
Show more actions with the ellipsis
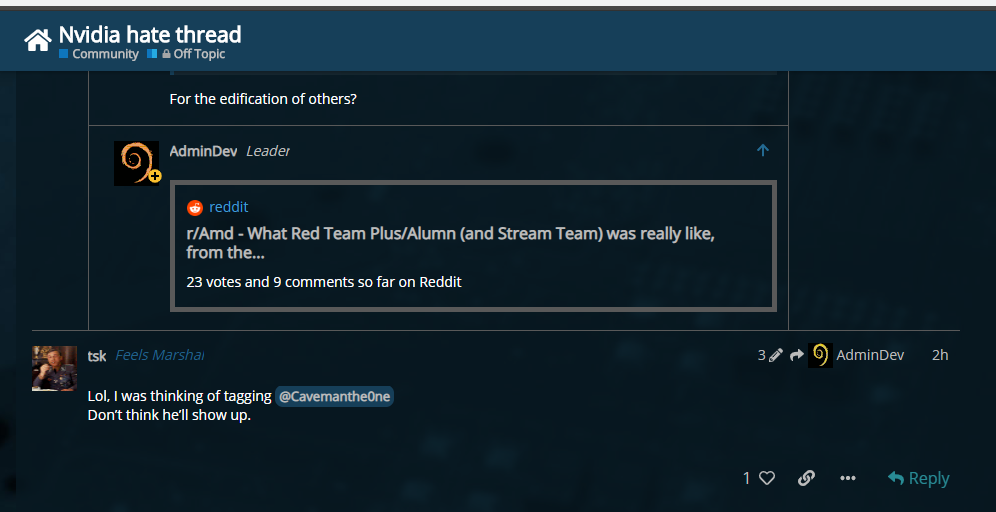[x=848, y=478]
